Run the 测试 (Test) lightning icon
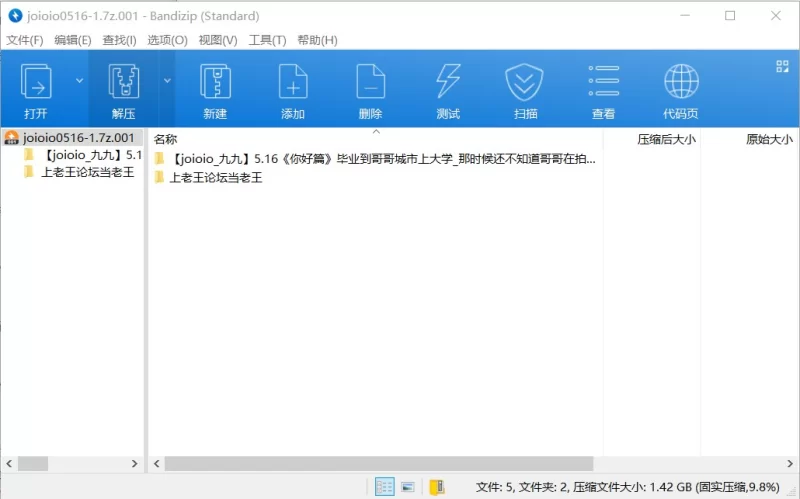 pyautogui.click(x=448, y=82)
